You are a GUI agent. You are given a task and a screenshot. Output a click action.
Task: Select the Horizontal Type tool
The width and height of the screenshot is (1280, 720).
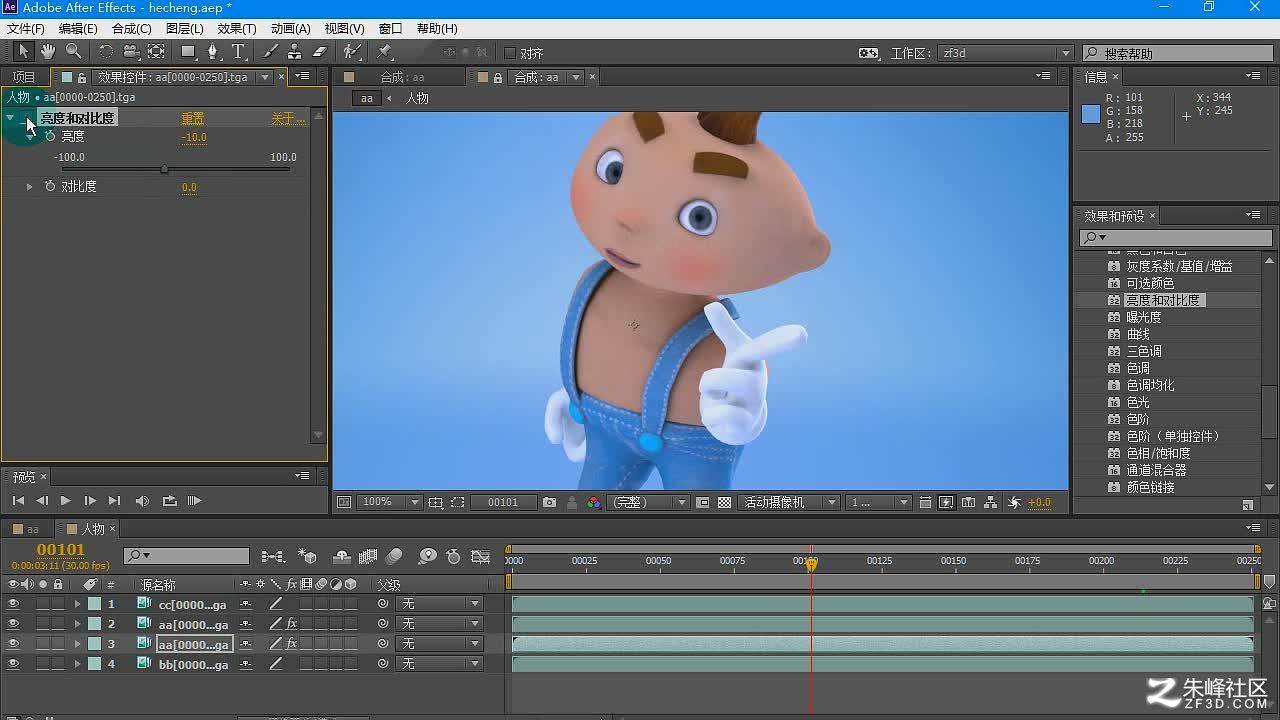pyautogui.click(x=238, y=52)
